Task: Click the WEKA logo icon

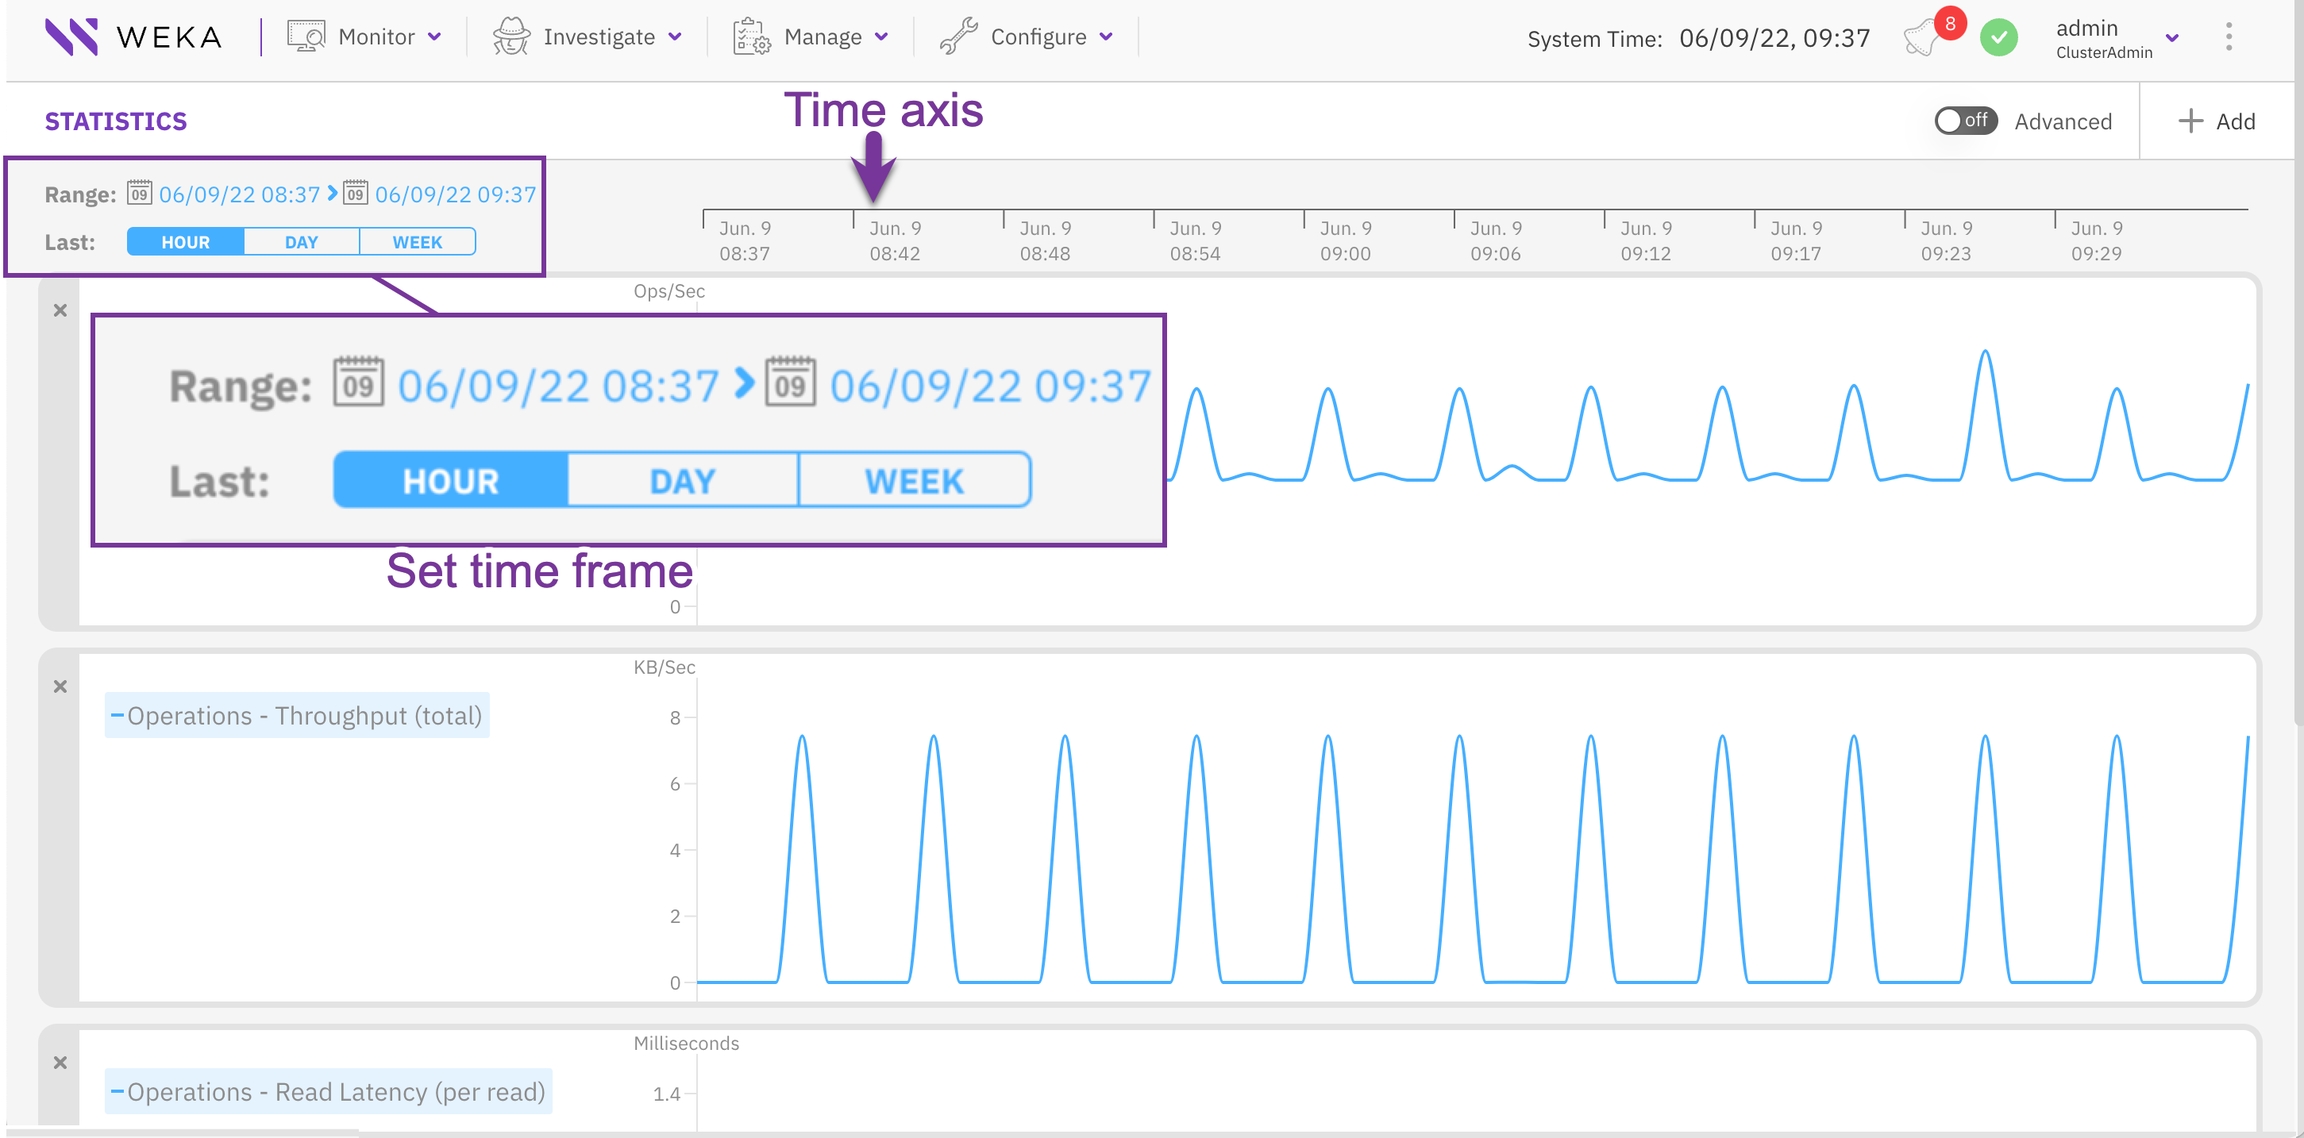Action: [72, 37]
